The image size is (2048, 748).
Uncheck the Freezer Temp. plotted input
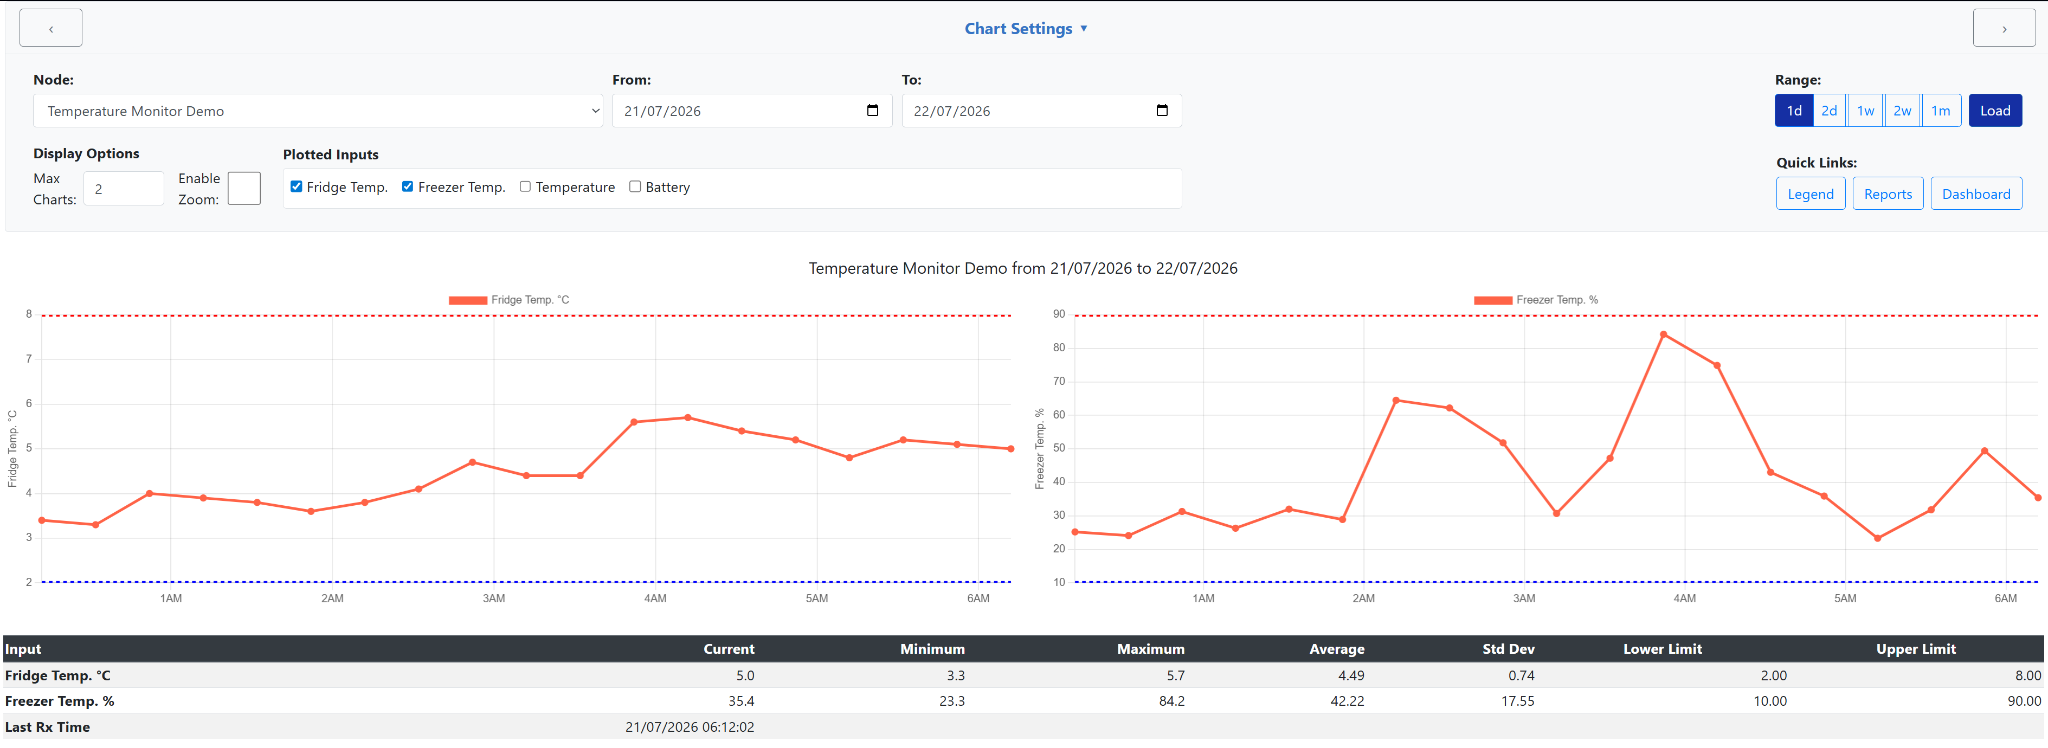pyautogui.click(x=407, y=186)
